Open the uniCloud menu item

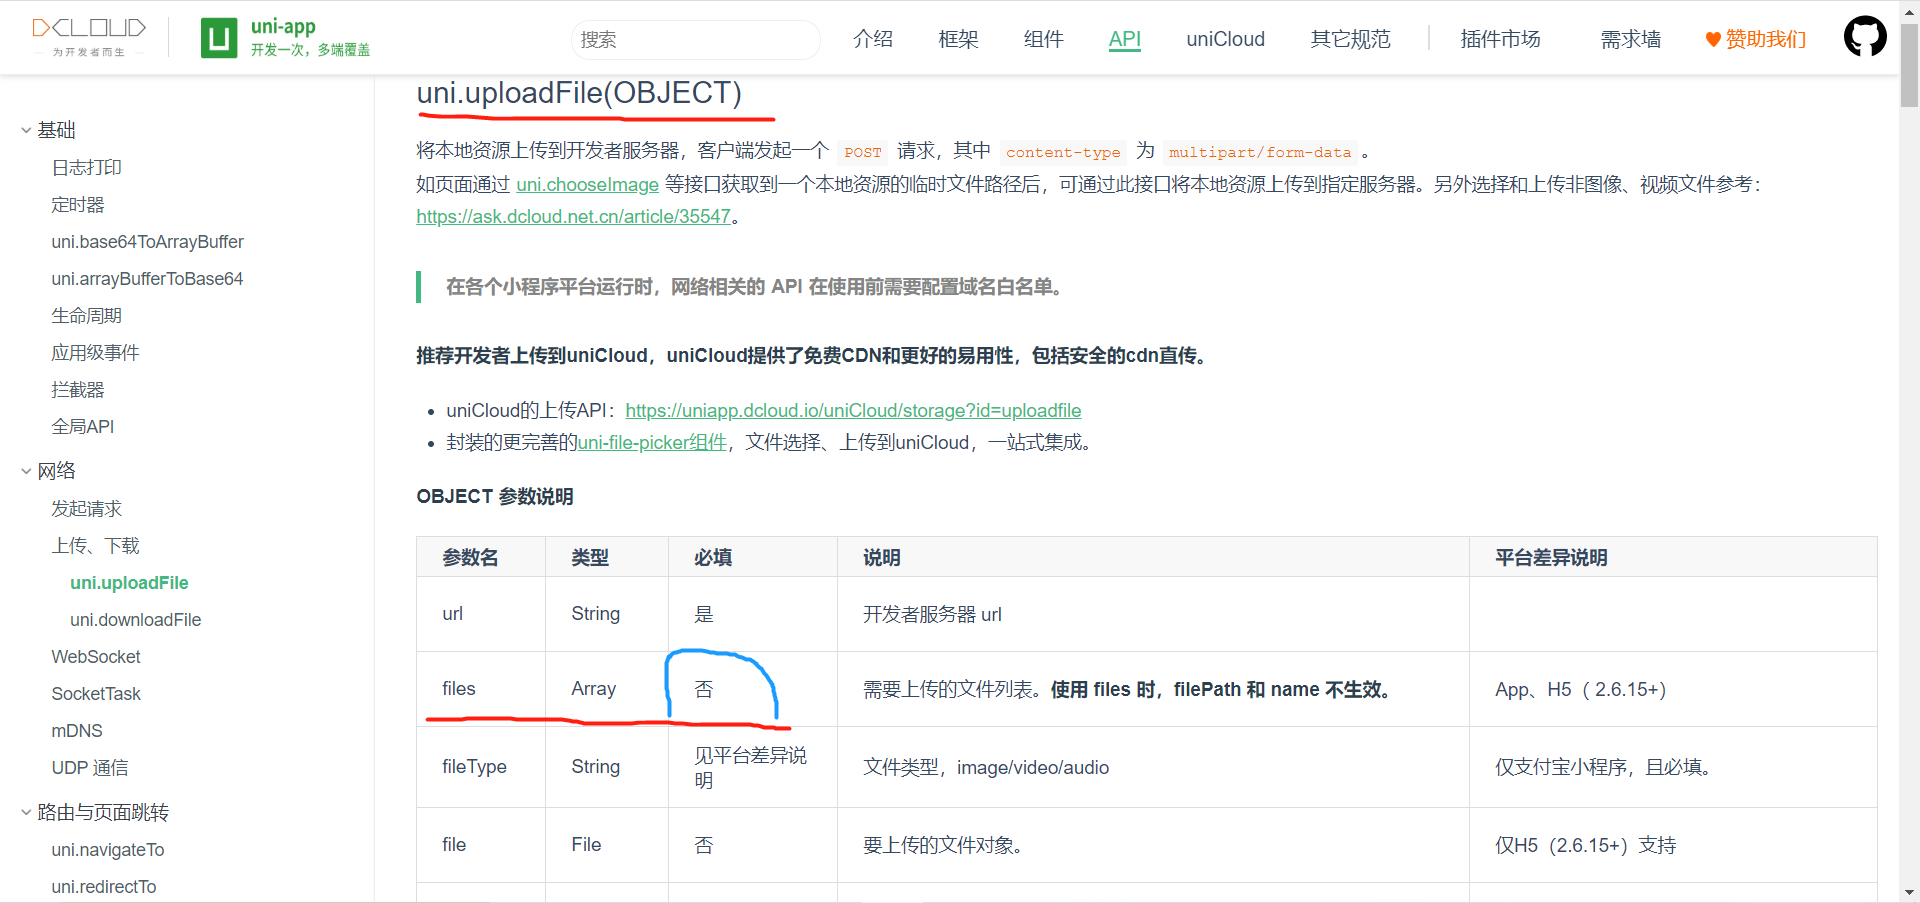coord(1225,39)
